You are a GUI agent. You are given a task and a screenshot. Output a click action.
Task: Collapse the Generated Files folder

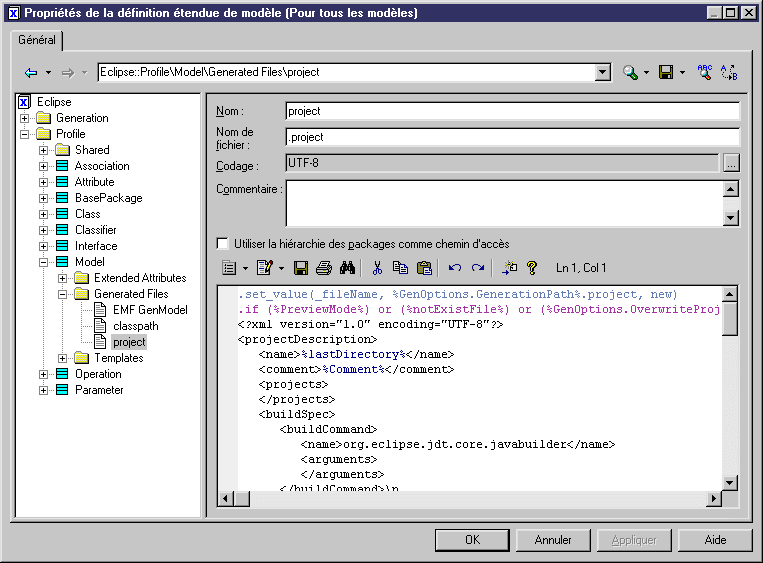(62, 294)
